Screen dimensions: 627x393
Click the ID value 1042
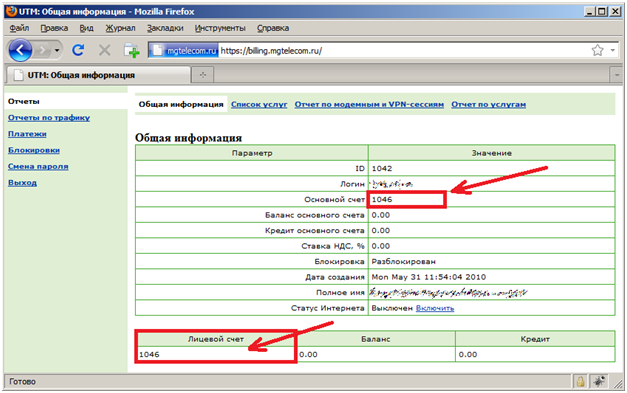click(x=382, y=168)
